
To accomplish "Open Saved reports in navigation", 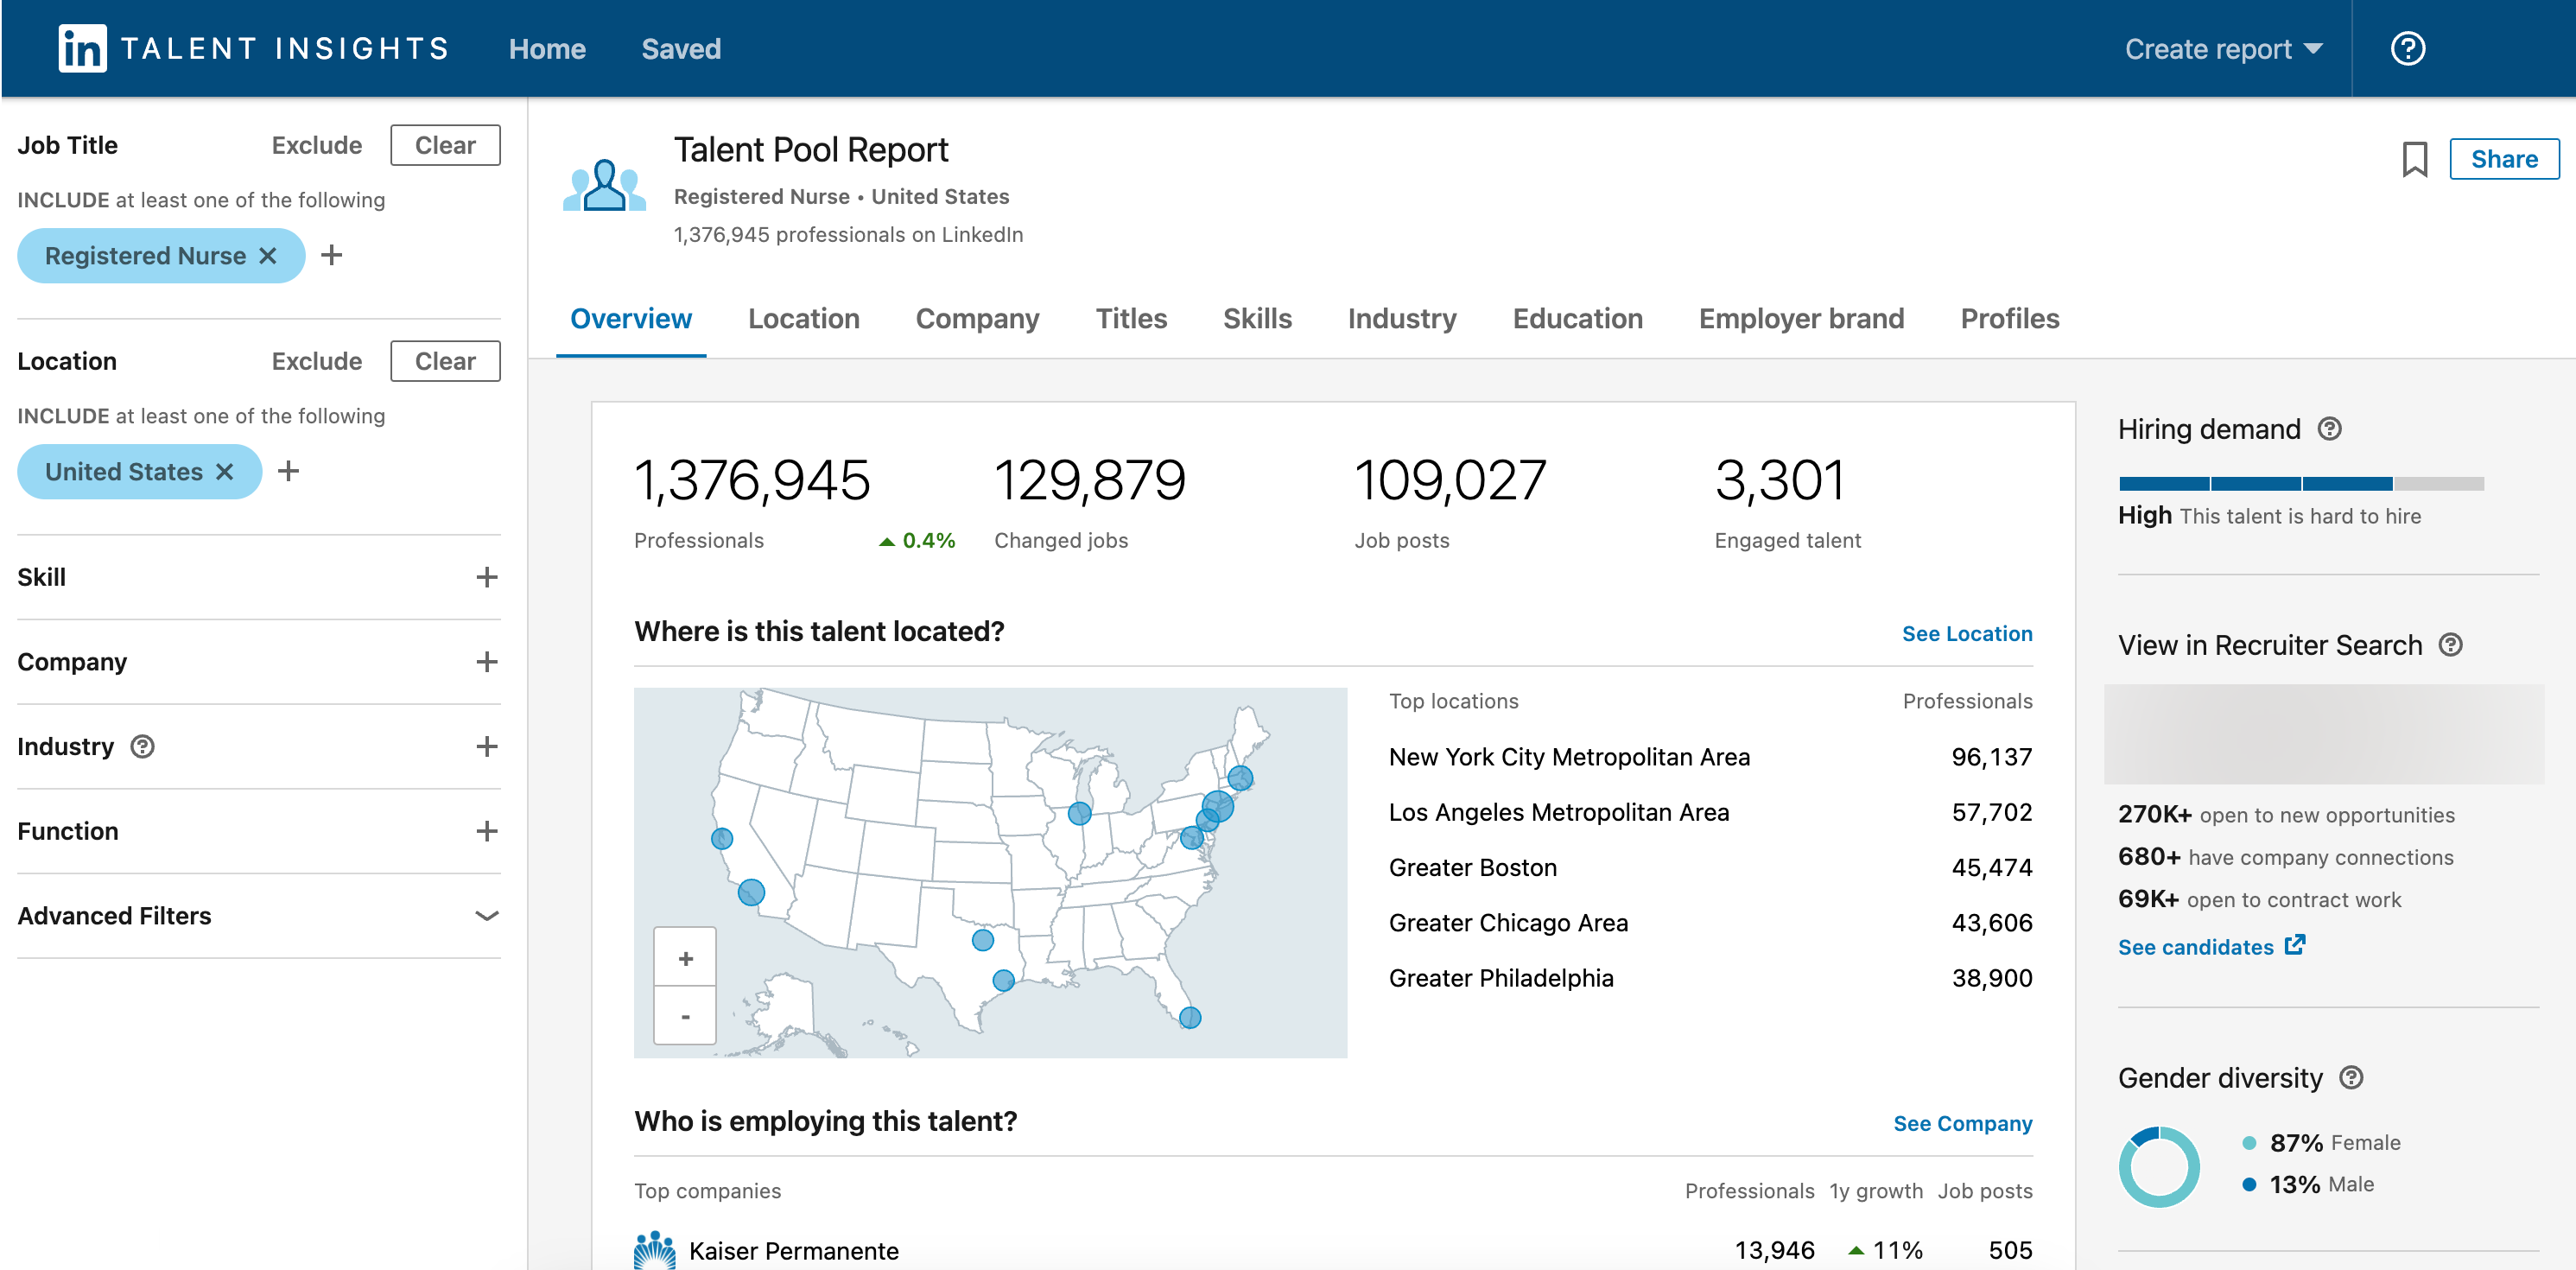I will 680,48.
